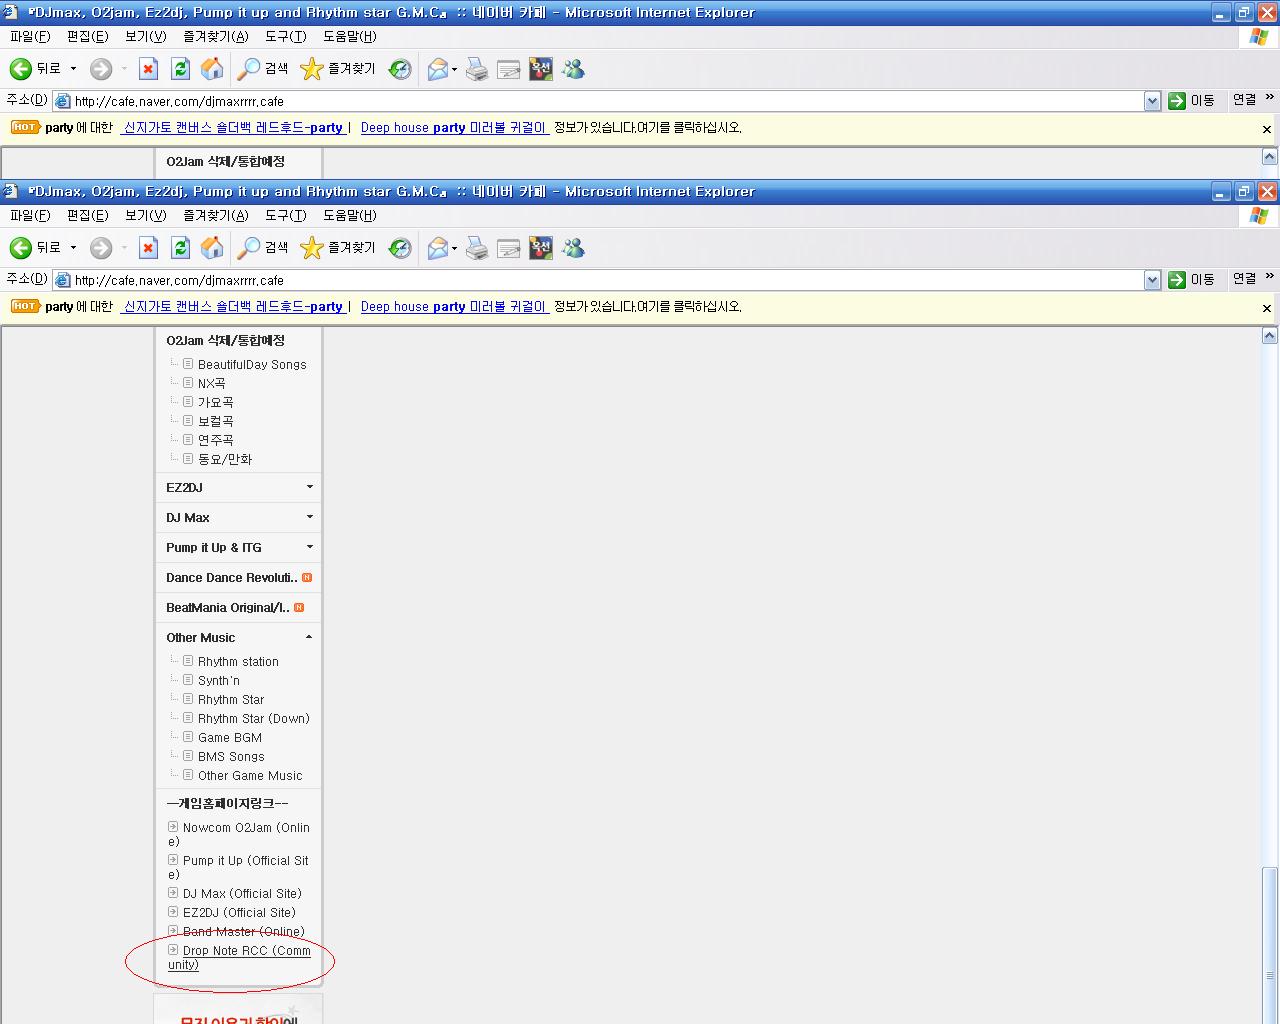Click the 옵션 icon in the back (top) window

coord(541,69)
